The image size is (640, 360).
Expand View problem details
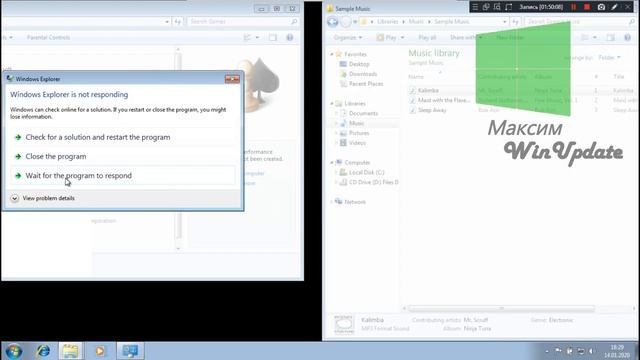[x=43, y=198]
